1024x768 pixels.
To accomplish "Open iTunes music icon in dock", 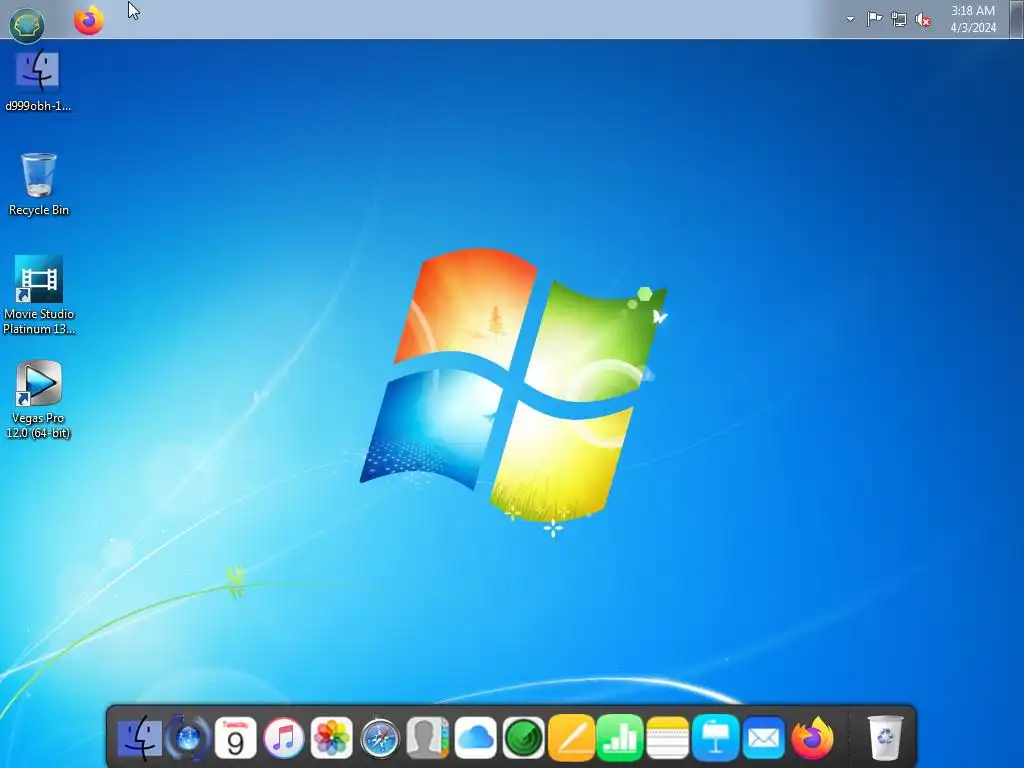I will pyautogui.click(x=283, y=738).
